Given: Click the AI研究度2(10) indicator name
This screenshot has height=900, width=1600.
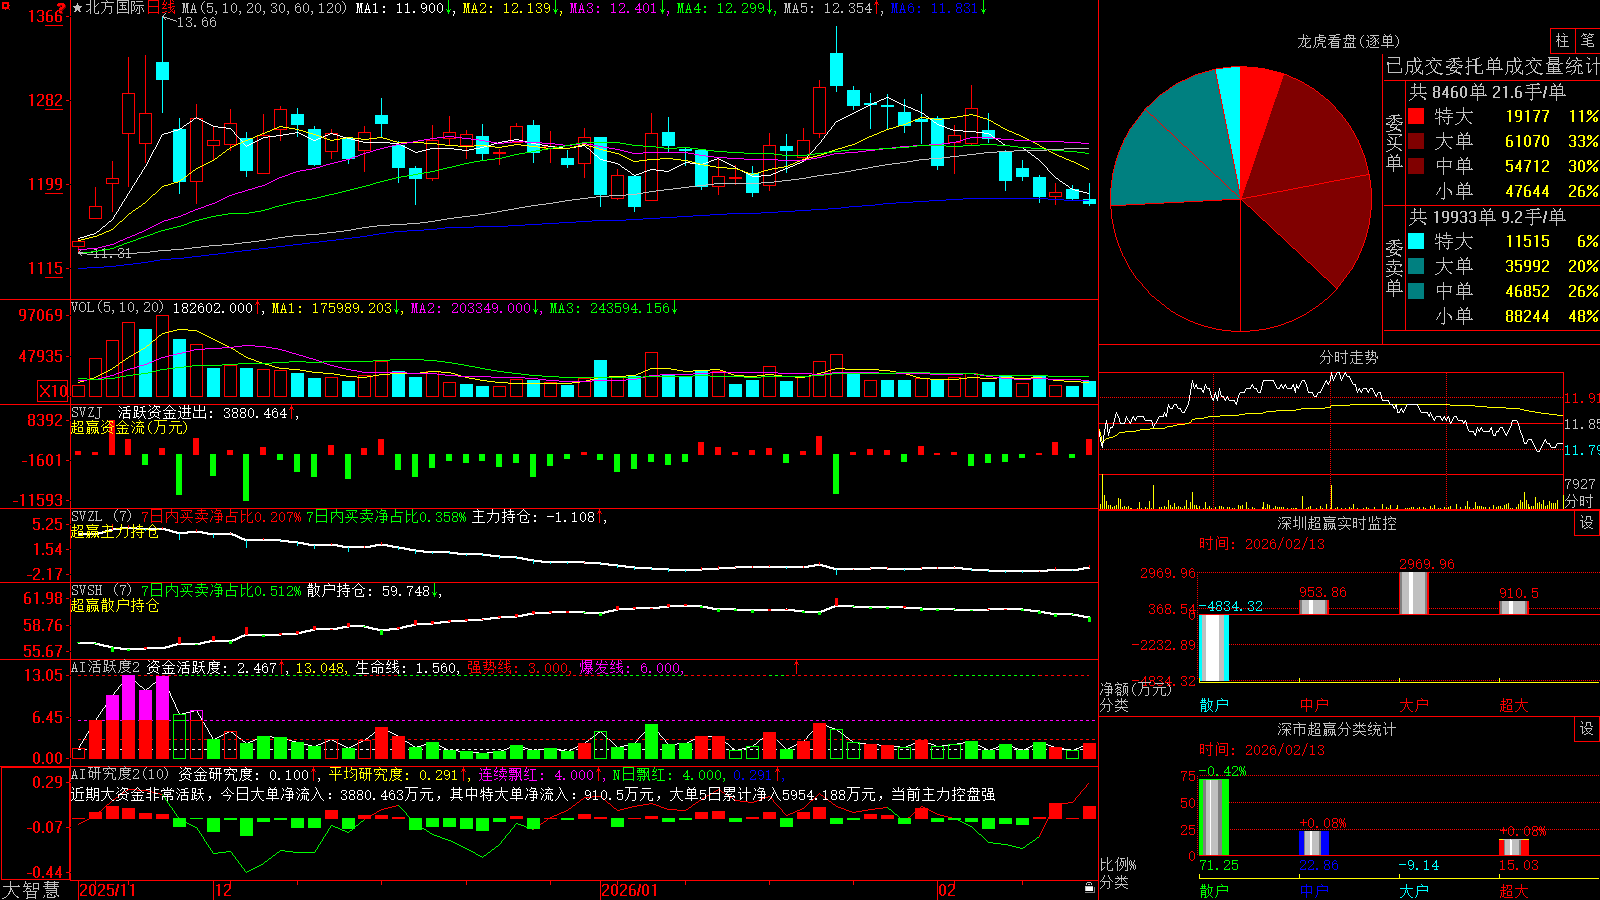Looking at the screenshot, I should pos(120,774).
